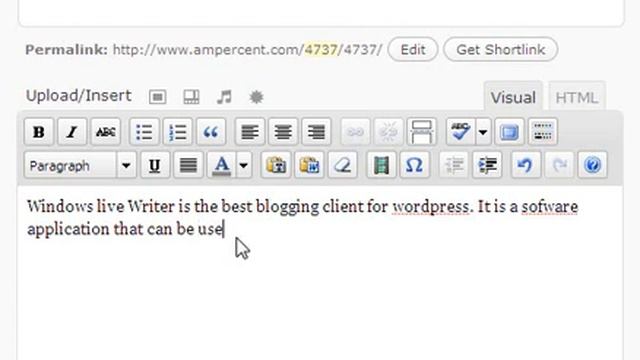Toggle Bold formatting button
This screenshot has width=640, height=360.
click(x=39, y=132)
